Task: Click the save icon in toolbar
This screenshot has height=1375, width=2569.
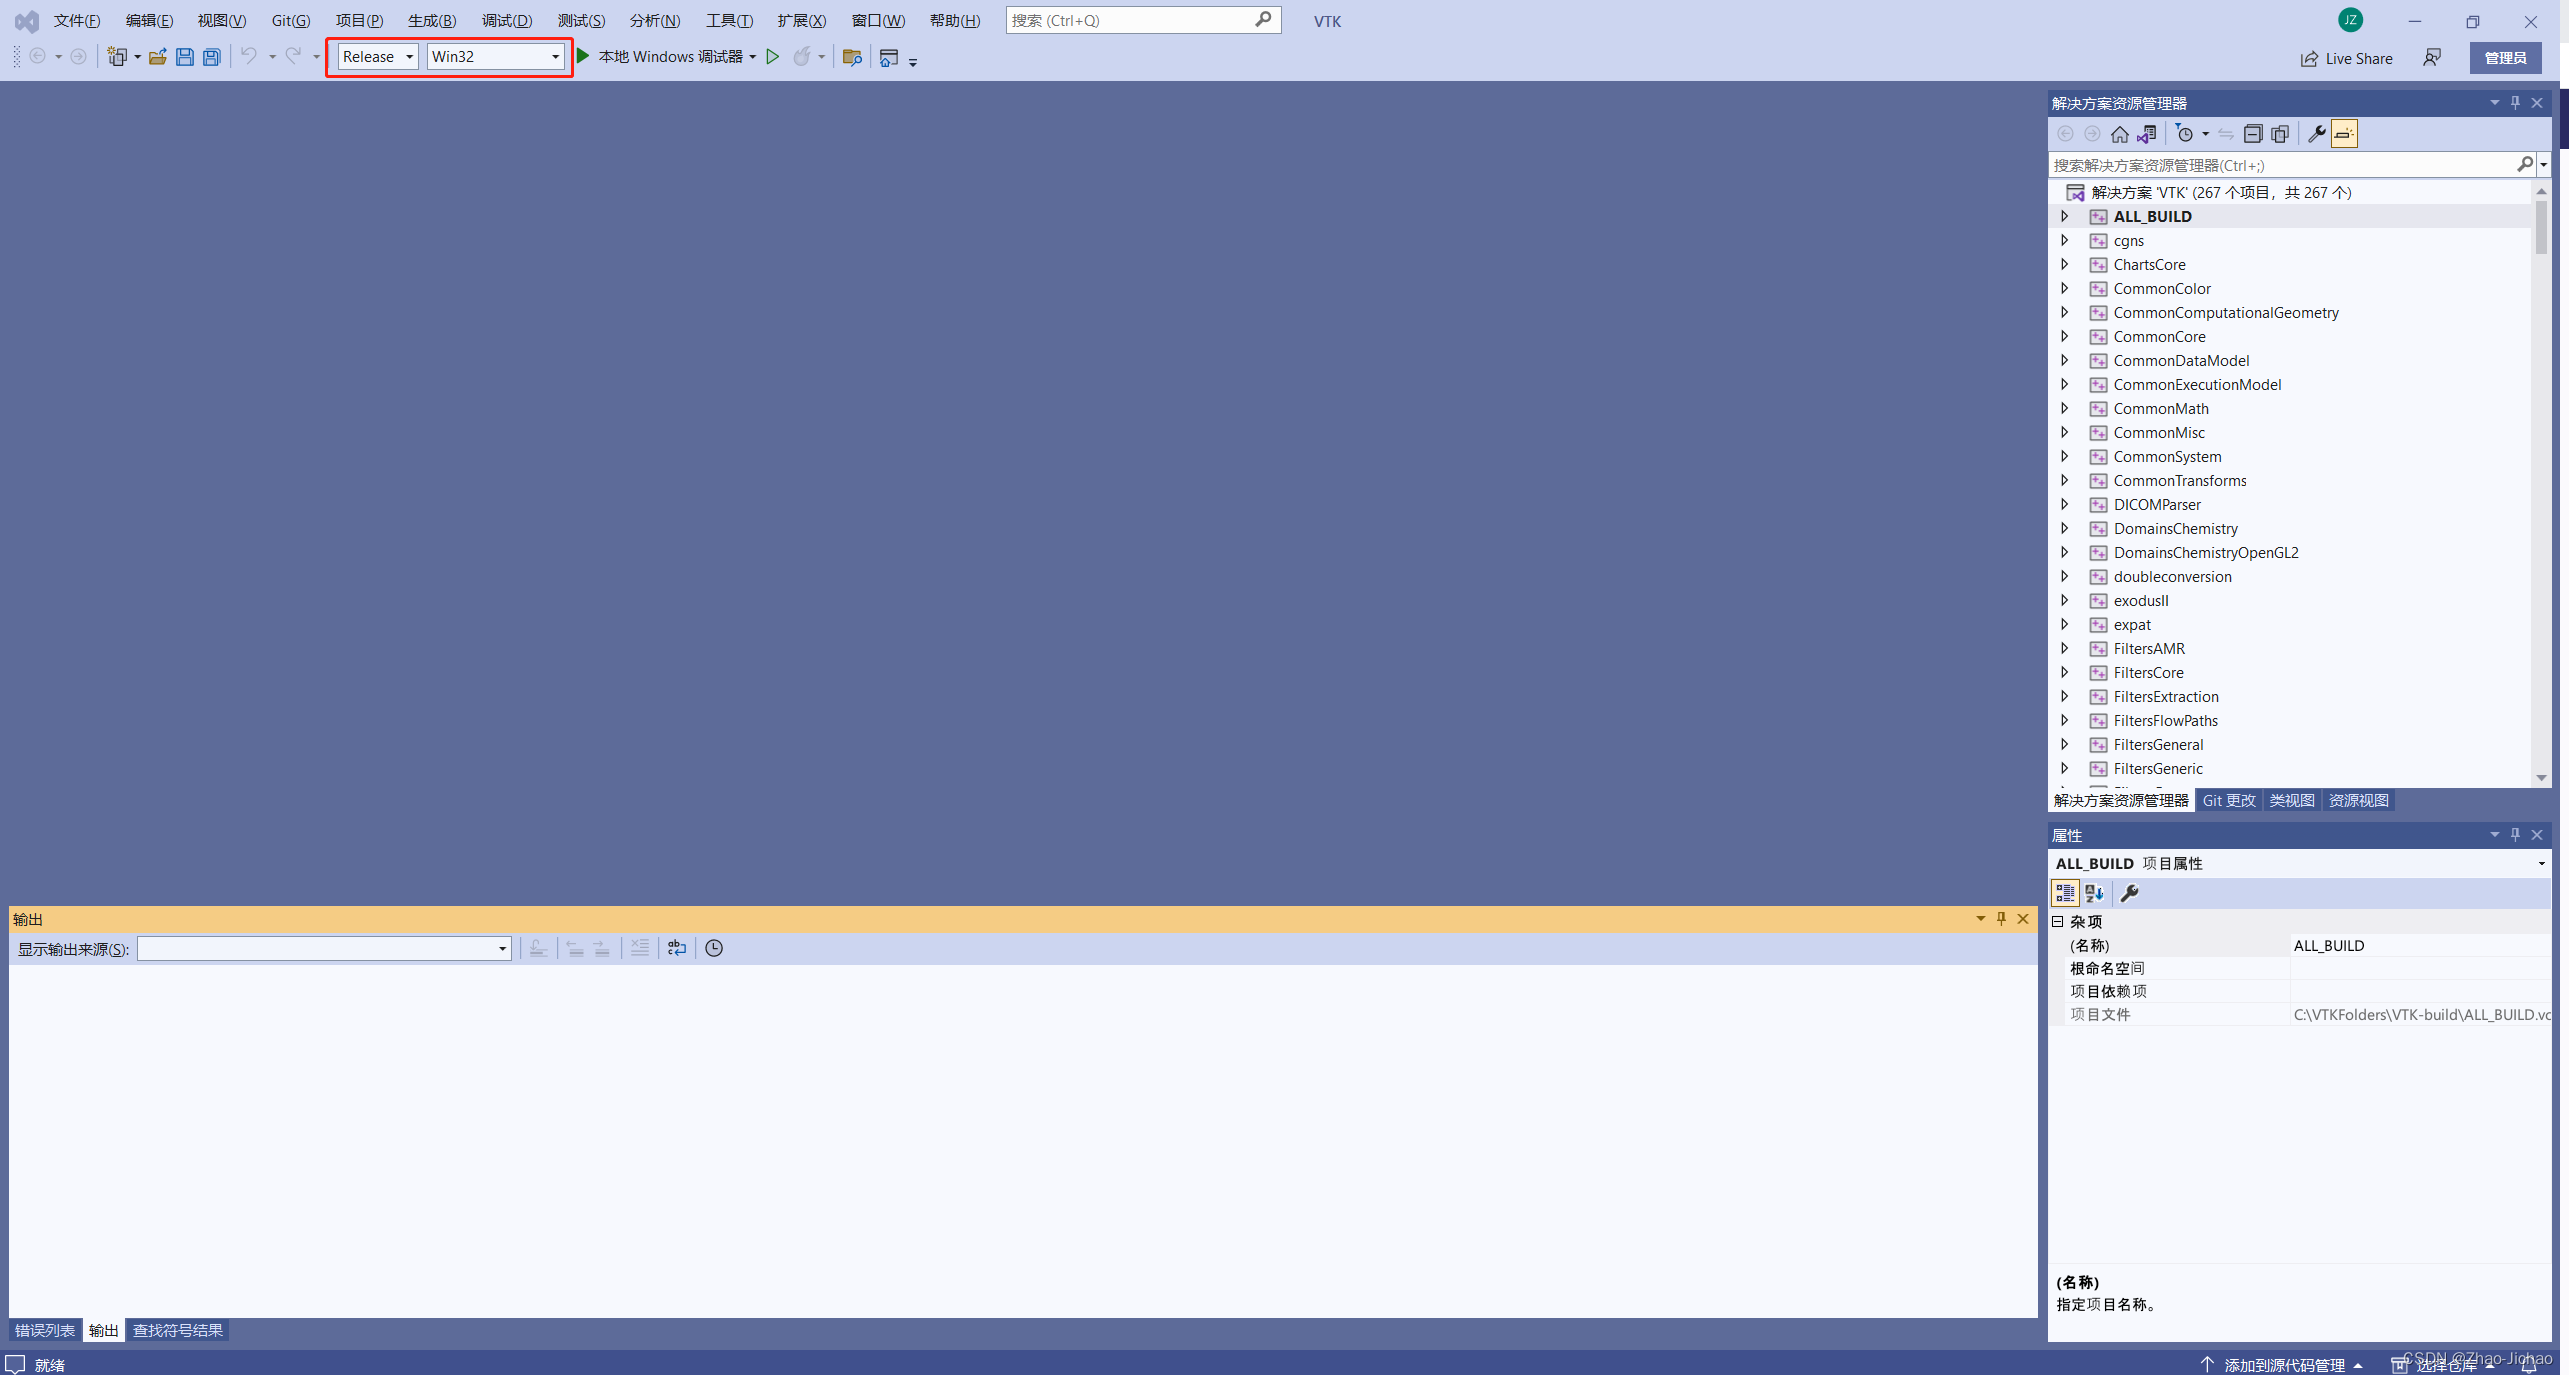Action: coord(184,57)
